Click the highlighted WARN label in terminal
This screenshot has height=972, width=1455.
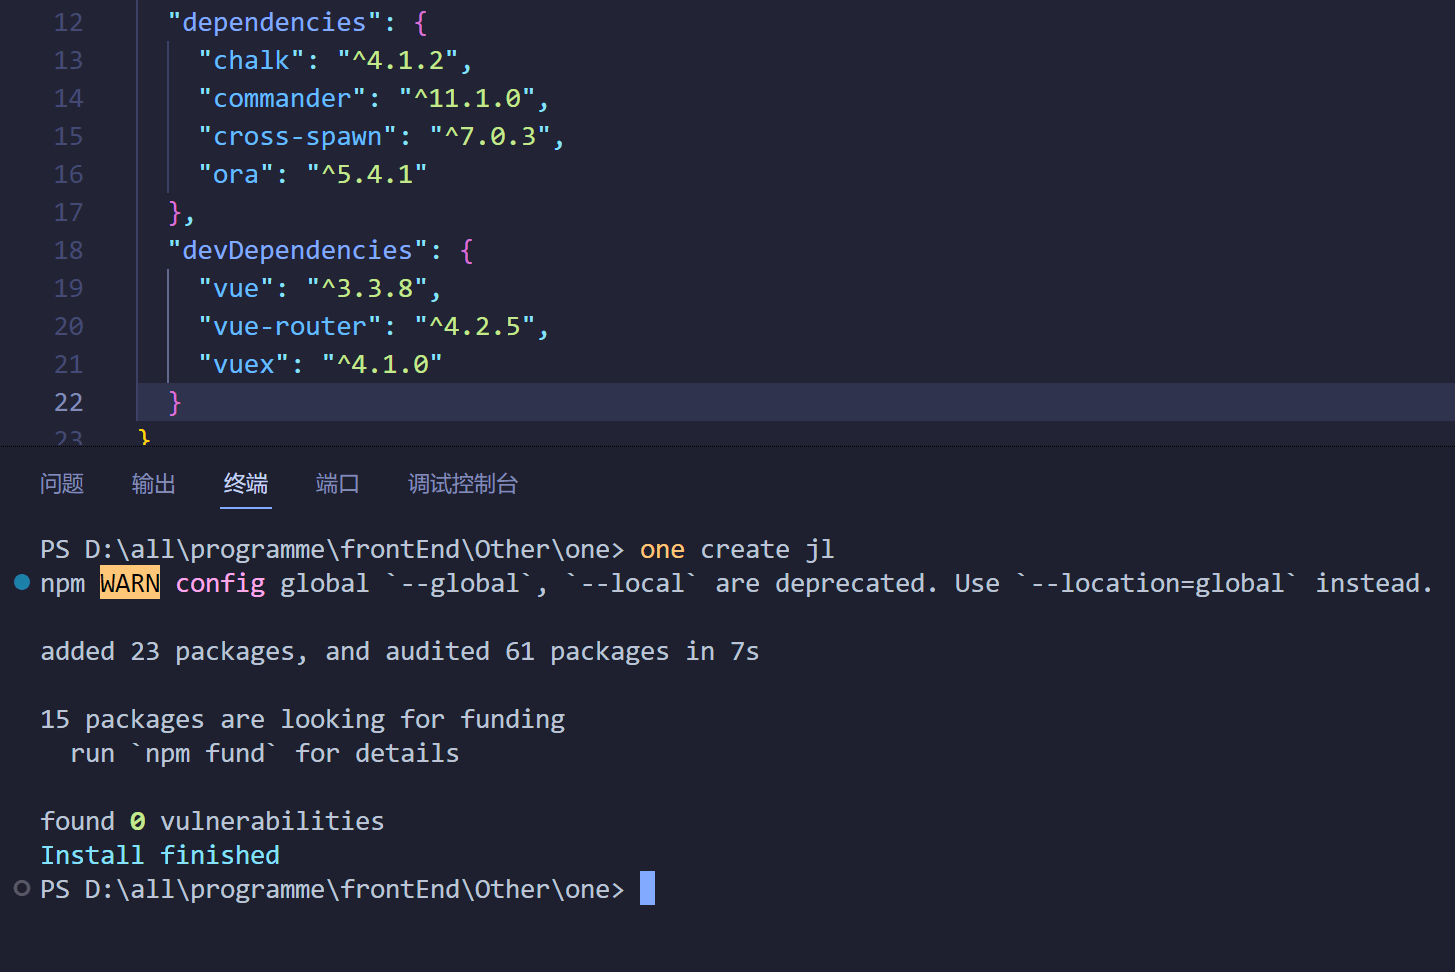pyautogui.click(x=130, y=583)
